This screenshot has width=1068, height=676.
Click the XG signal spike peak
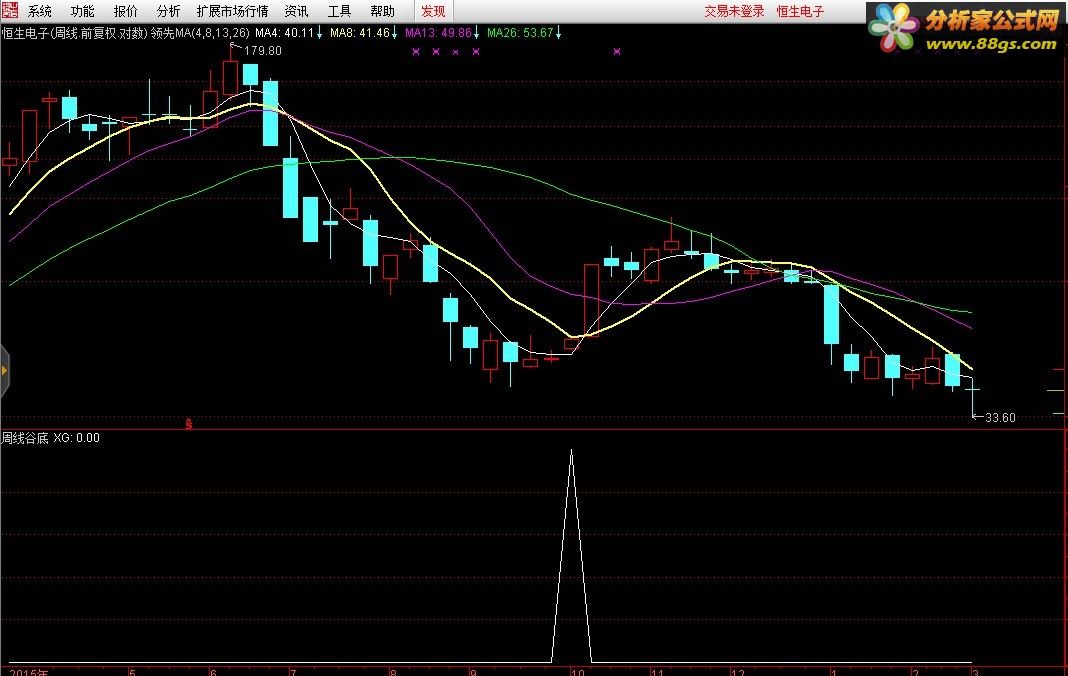[x=571, y=451]
